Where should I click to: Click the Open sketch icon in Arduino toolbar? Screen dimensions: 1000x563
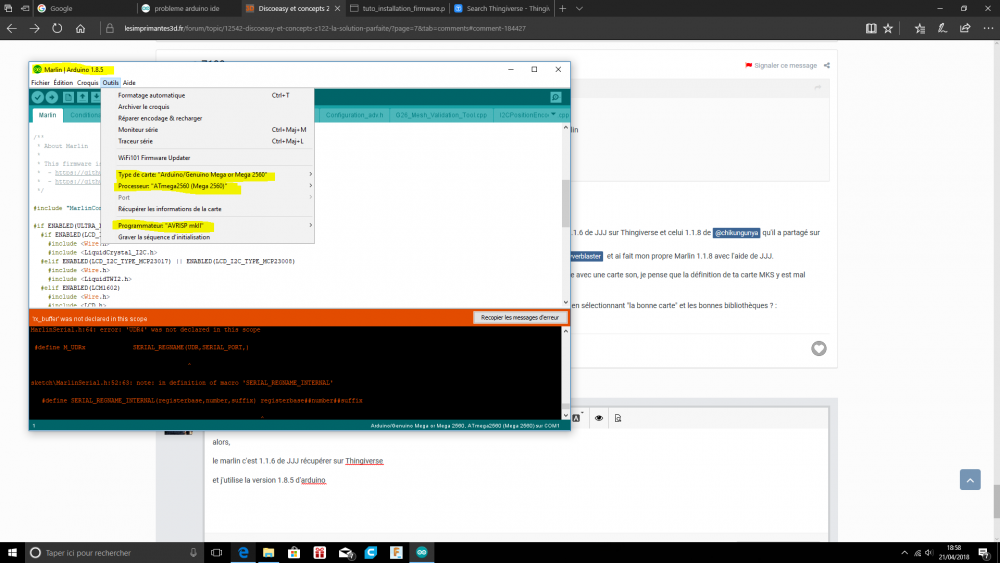(82, 97)
